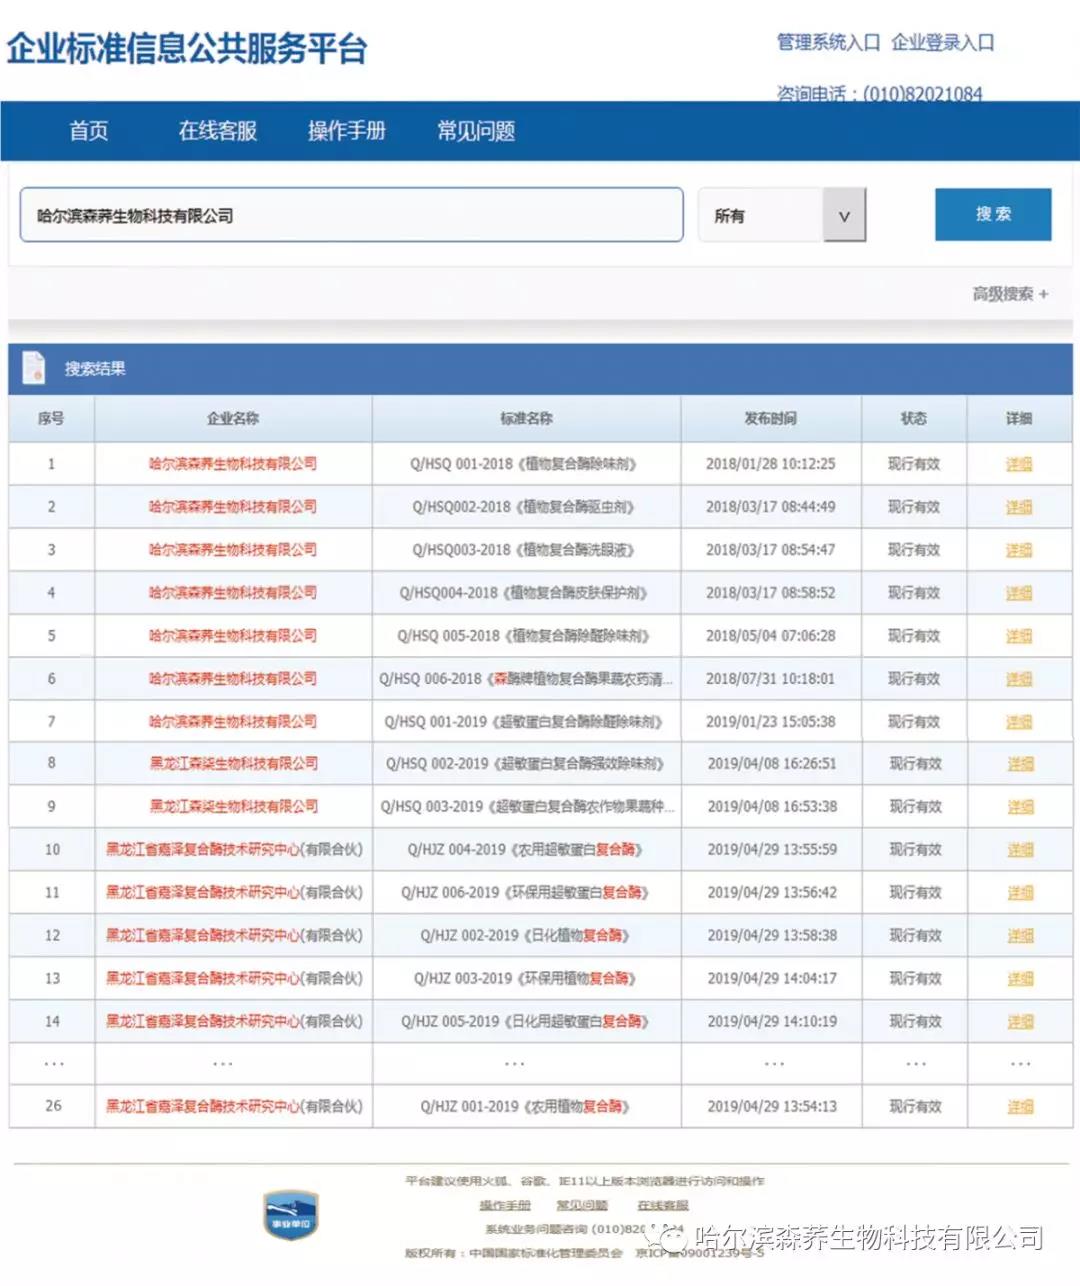
Task: Open 详细 link for Q/HSQ 002-2019 row
Action: (1020, 764)
